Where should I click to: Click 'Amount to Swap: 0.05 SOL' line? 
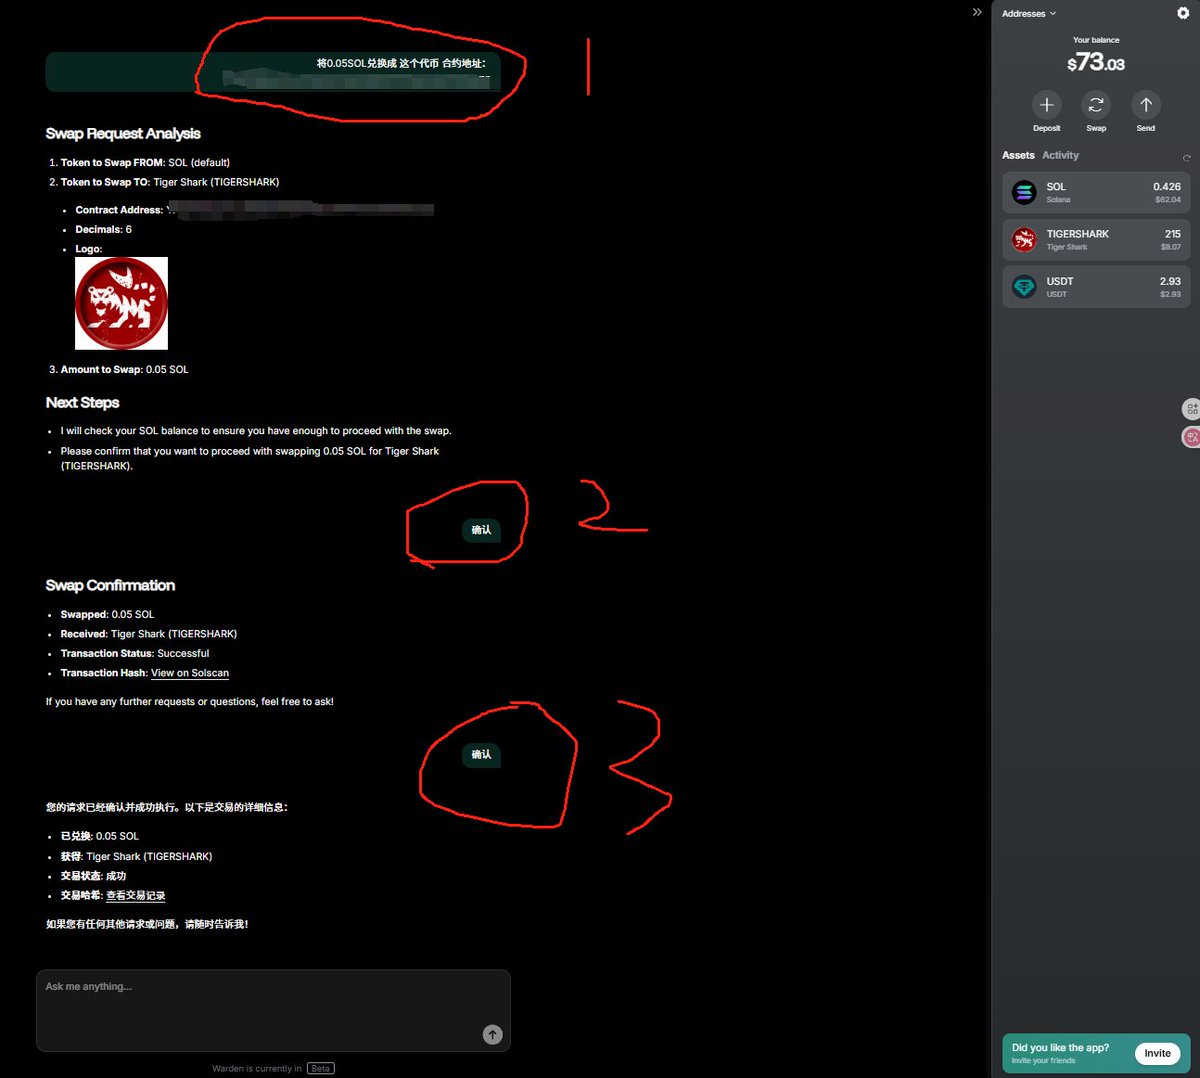pos(124,369)
